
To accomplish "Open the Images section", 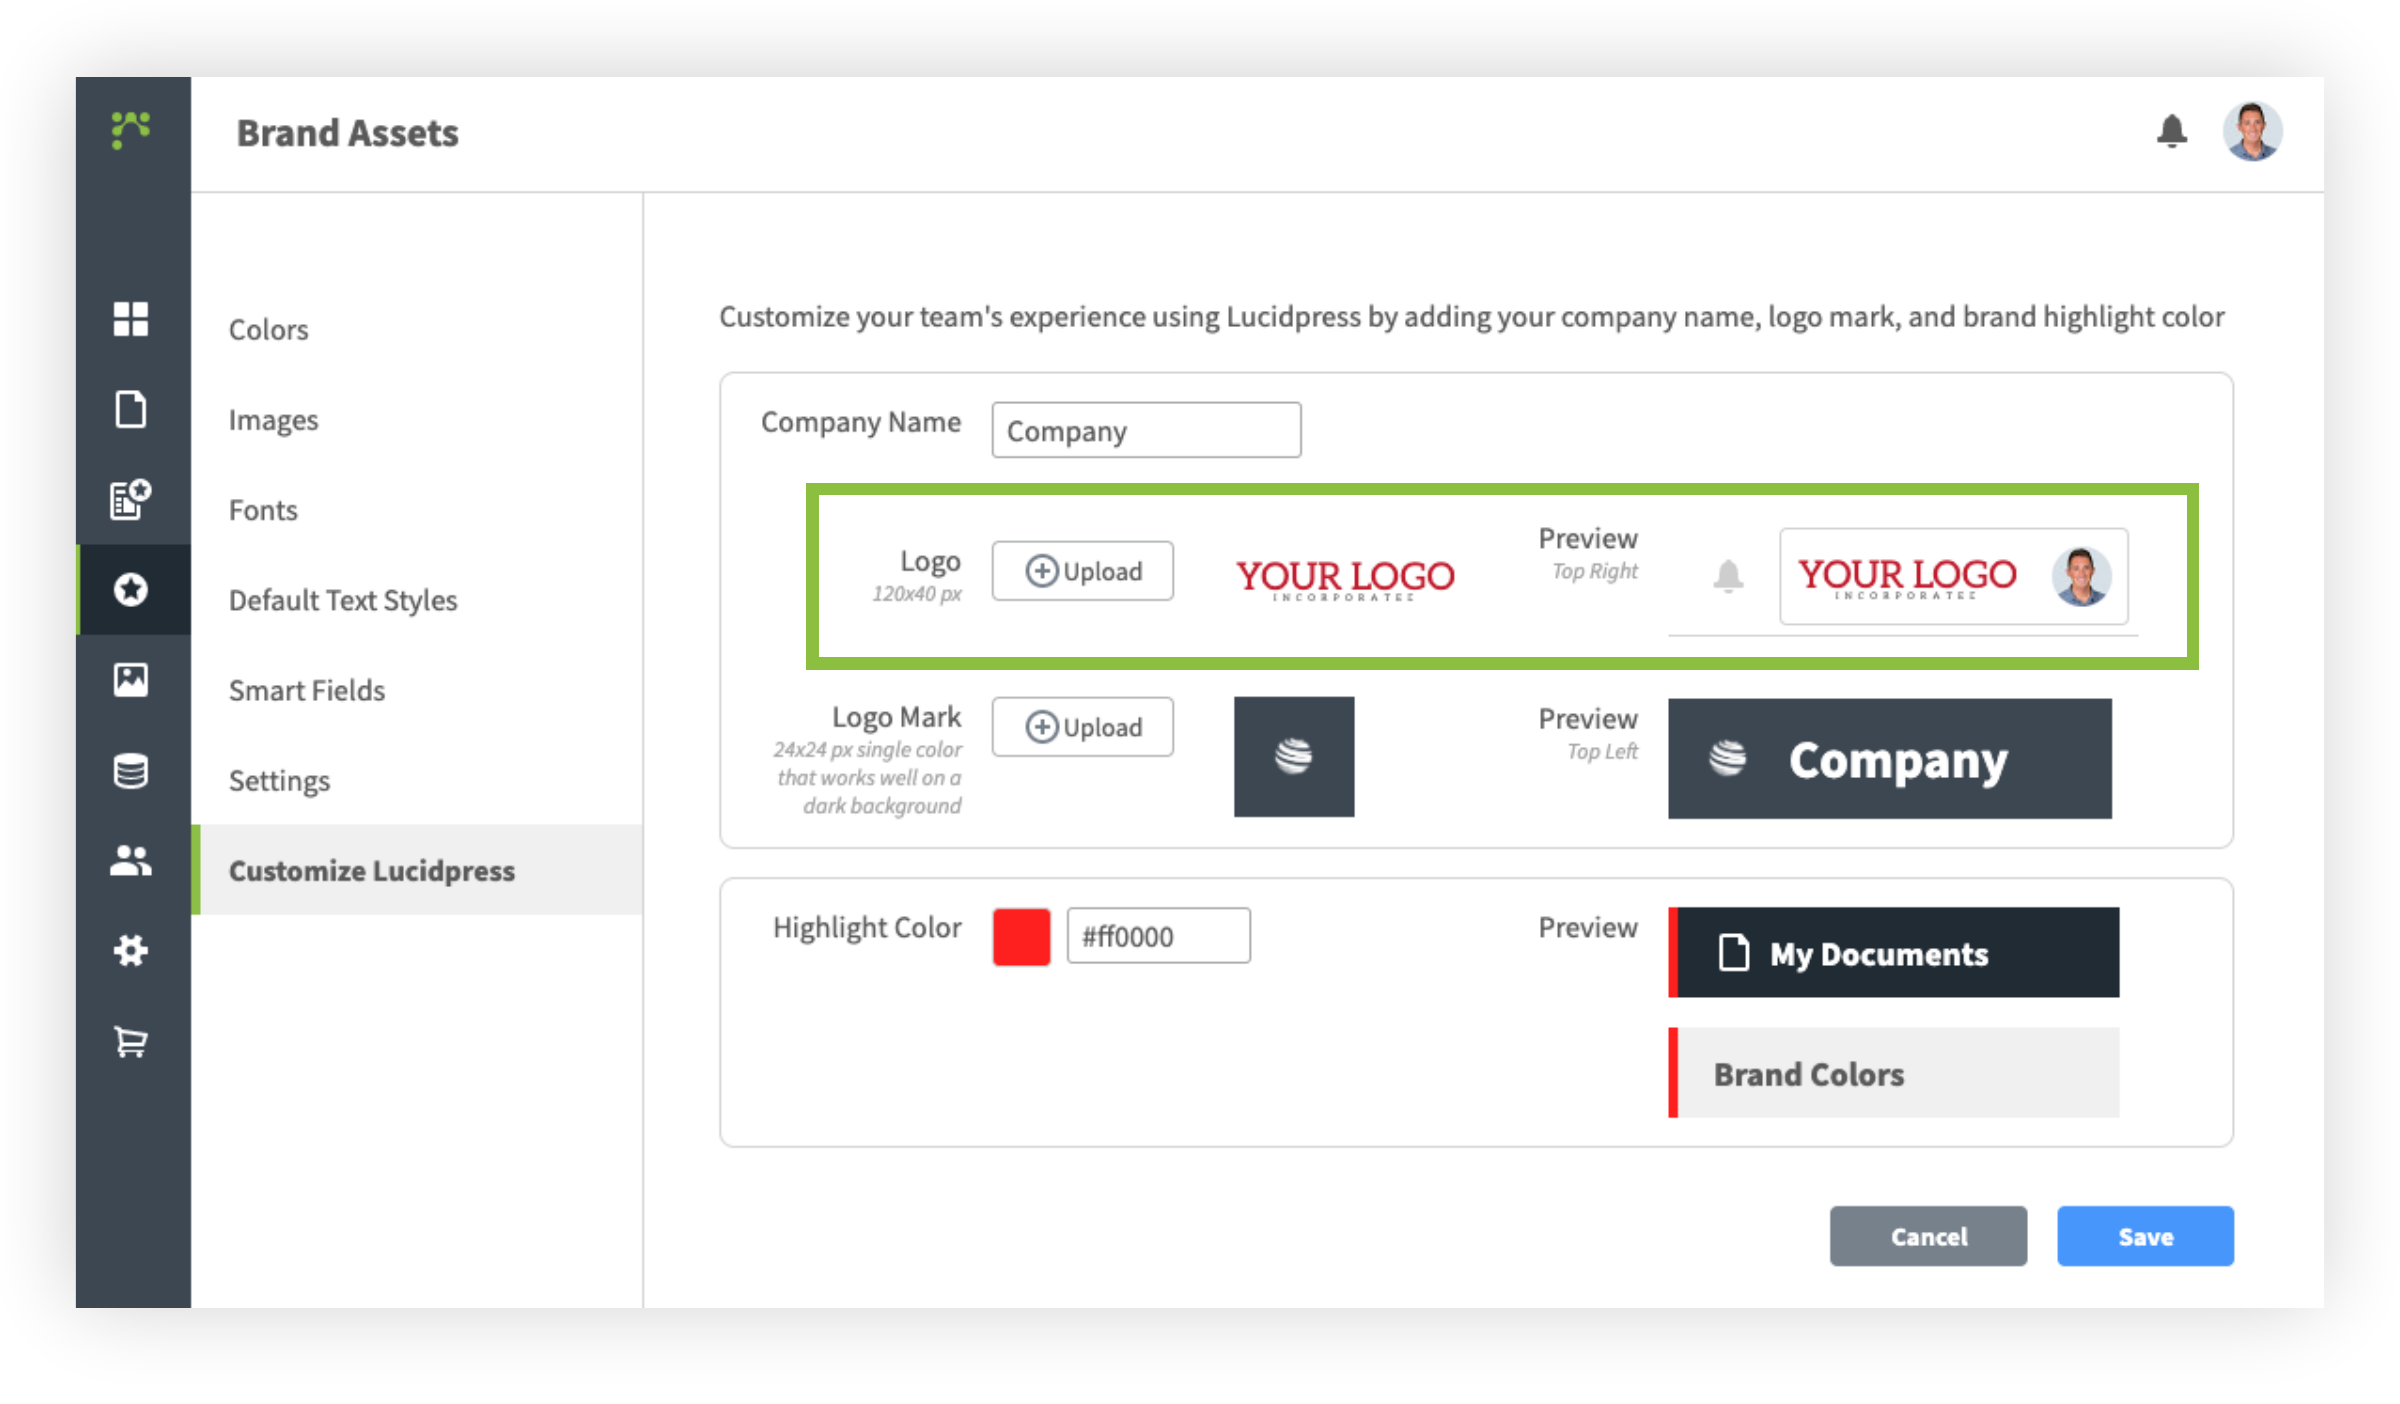I will tap(273, 419).
